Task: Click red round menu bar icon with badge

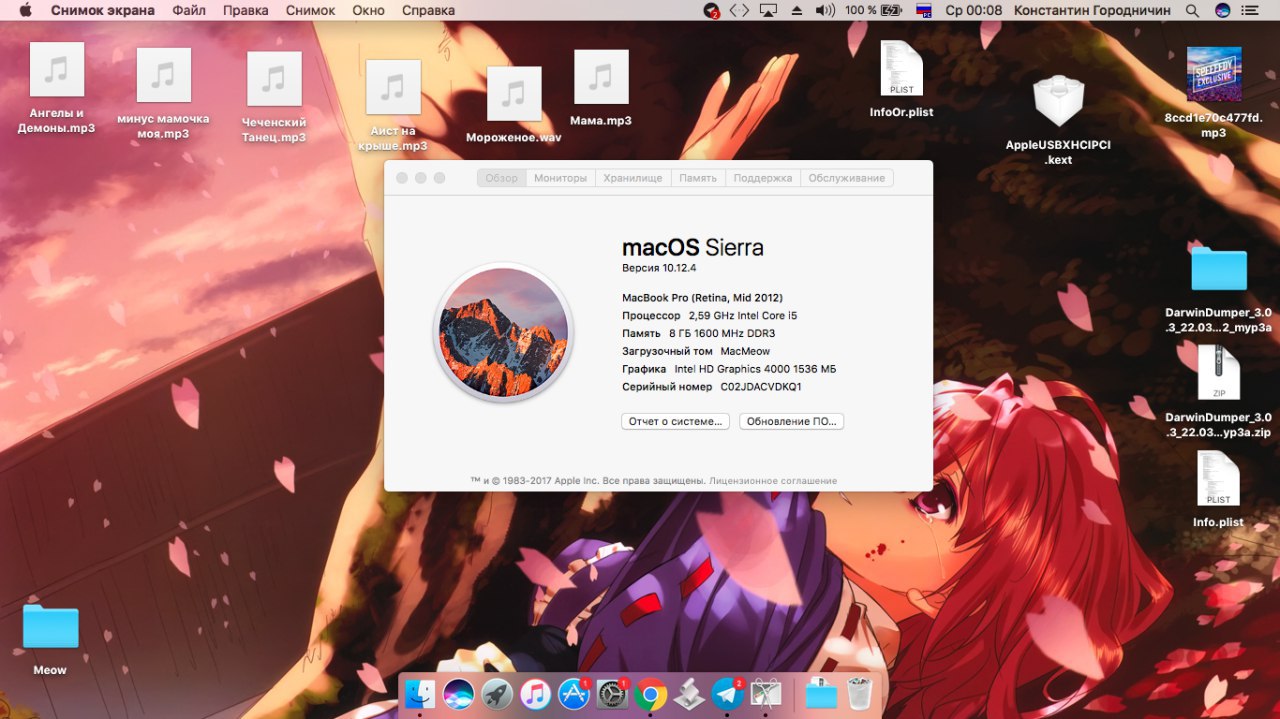Action: (712, 11)
